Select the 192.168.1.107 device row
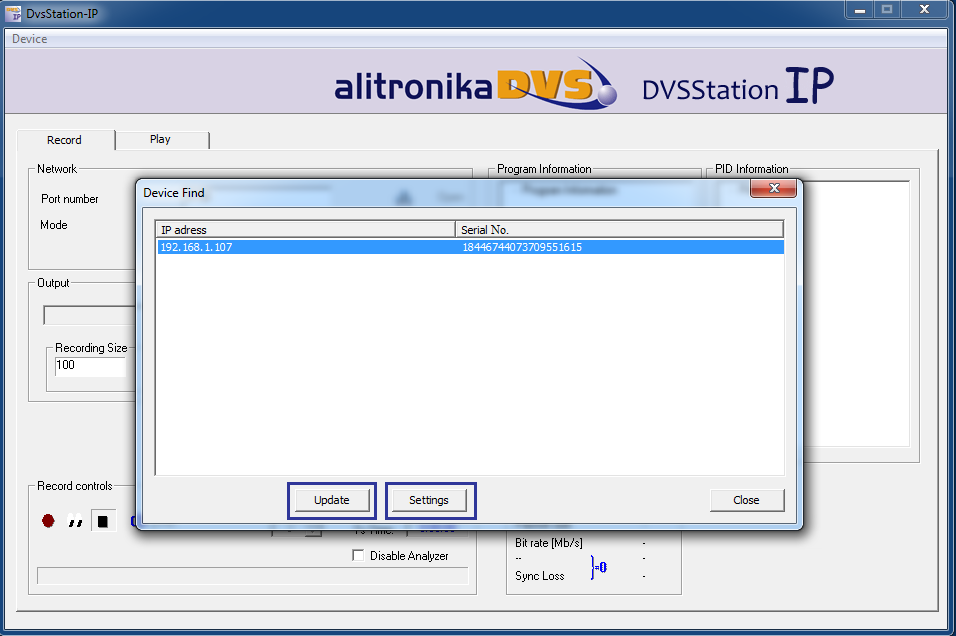 (300, 247)
